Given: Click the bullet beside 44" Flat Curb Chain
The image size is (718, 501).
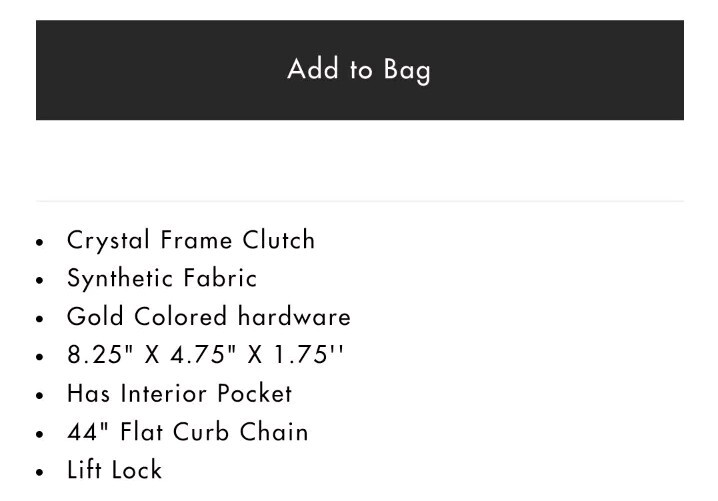Looking at the screenshot, I should 40,434.
